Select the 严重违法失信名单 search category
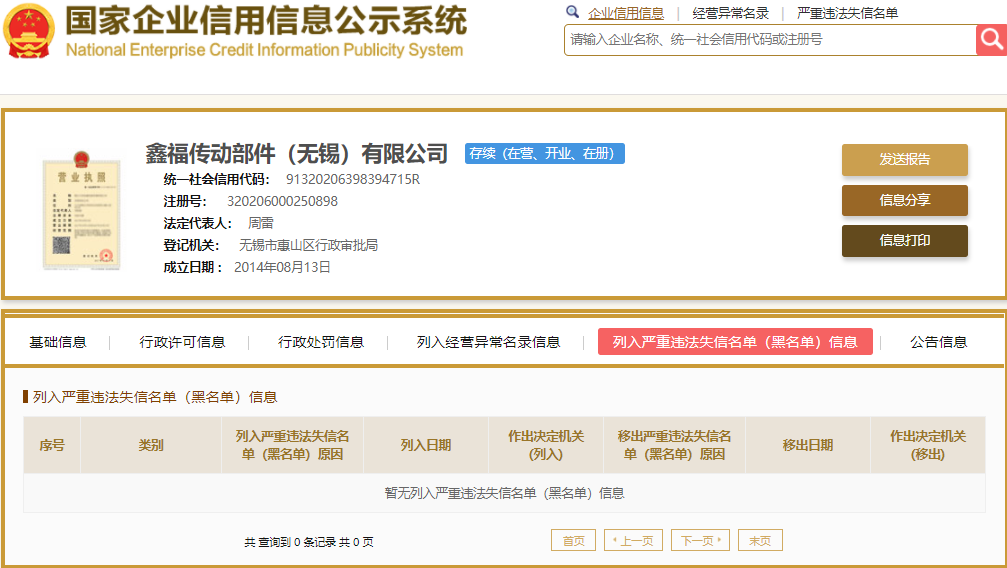This screenshot has width=1007, height=568. tap(847, 13)
